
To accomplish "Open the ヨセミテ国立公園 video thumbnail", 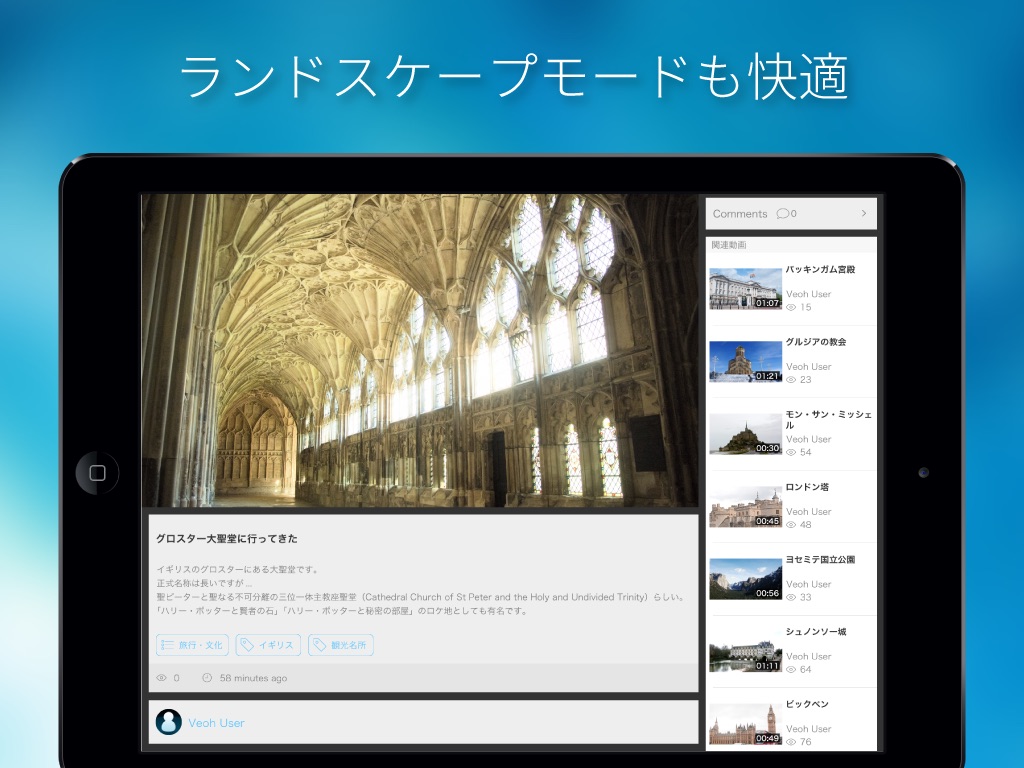I will 745,579.
